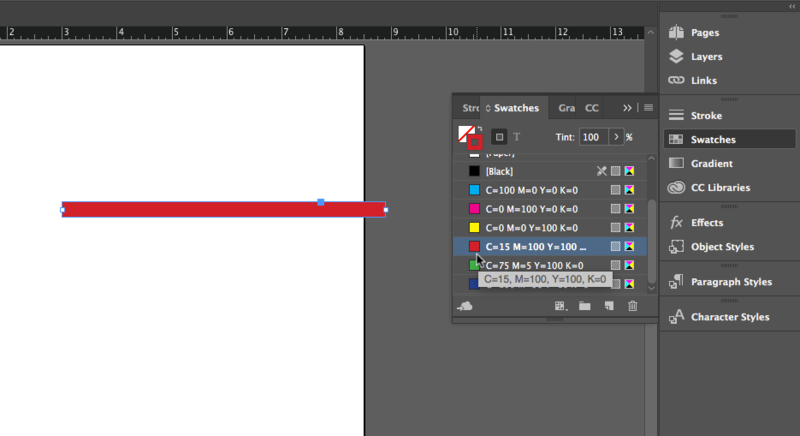800x436 pixels.
Task: Open the CC Libraries panel
Action: coord(720,187)
